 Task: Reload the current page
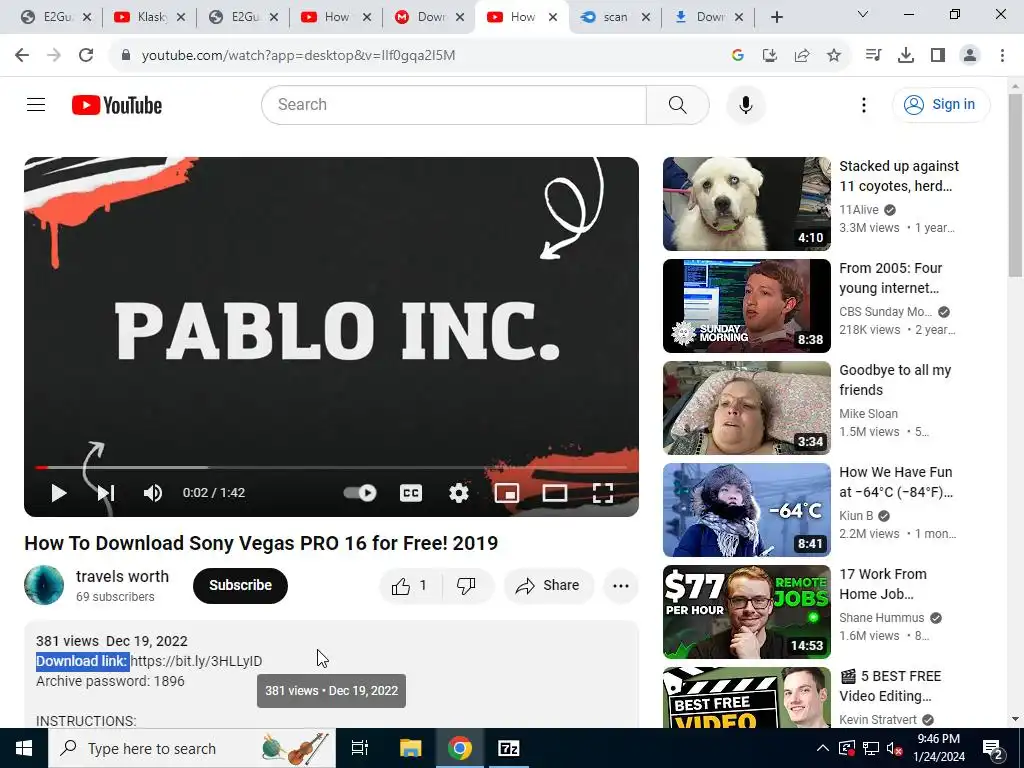pyautogui.click(x=86, y=56)
